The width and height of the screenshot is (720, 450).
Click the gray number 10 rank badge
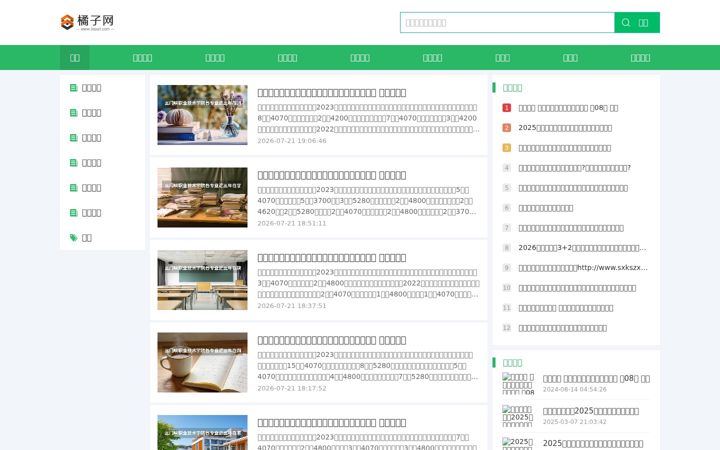pyautogui.click(x=506, y=288)
